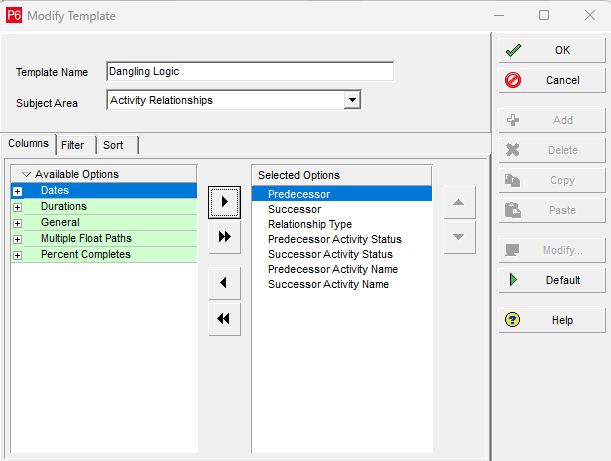Move selected option down with arrow

[x=458, y=237]
